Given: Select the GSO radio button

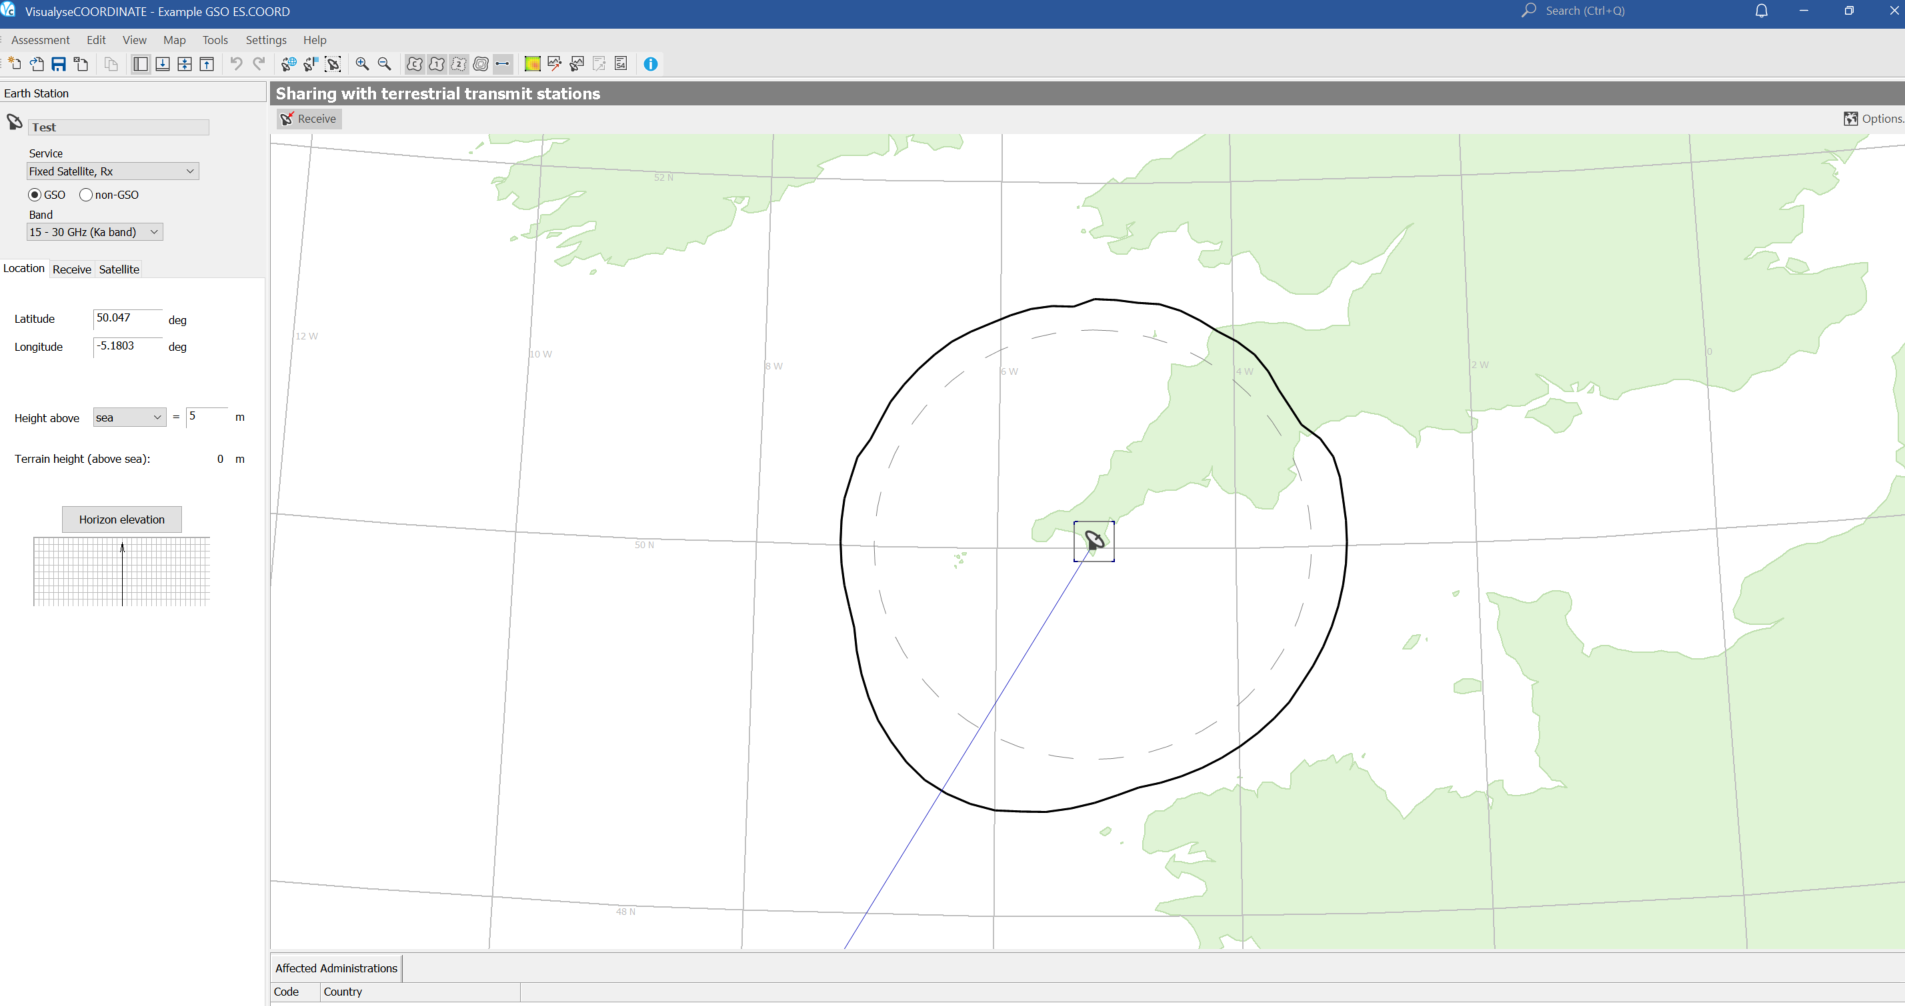Looking at the screenshot, I should (x=35, y=195).
